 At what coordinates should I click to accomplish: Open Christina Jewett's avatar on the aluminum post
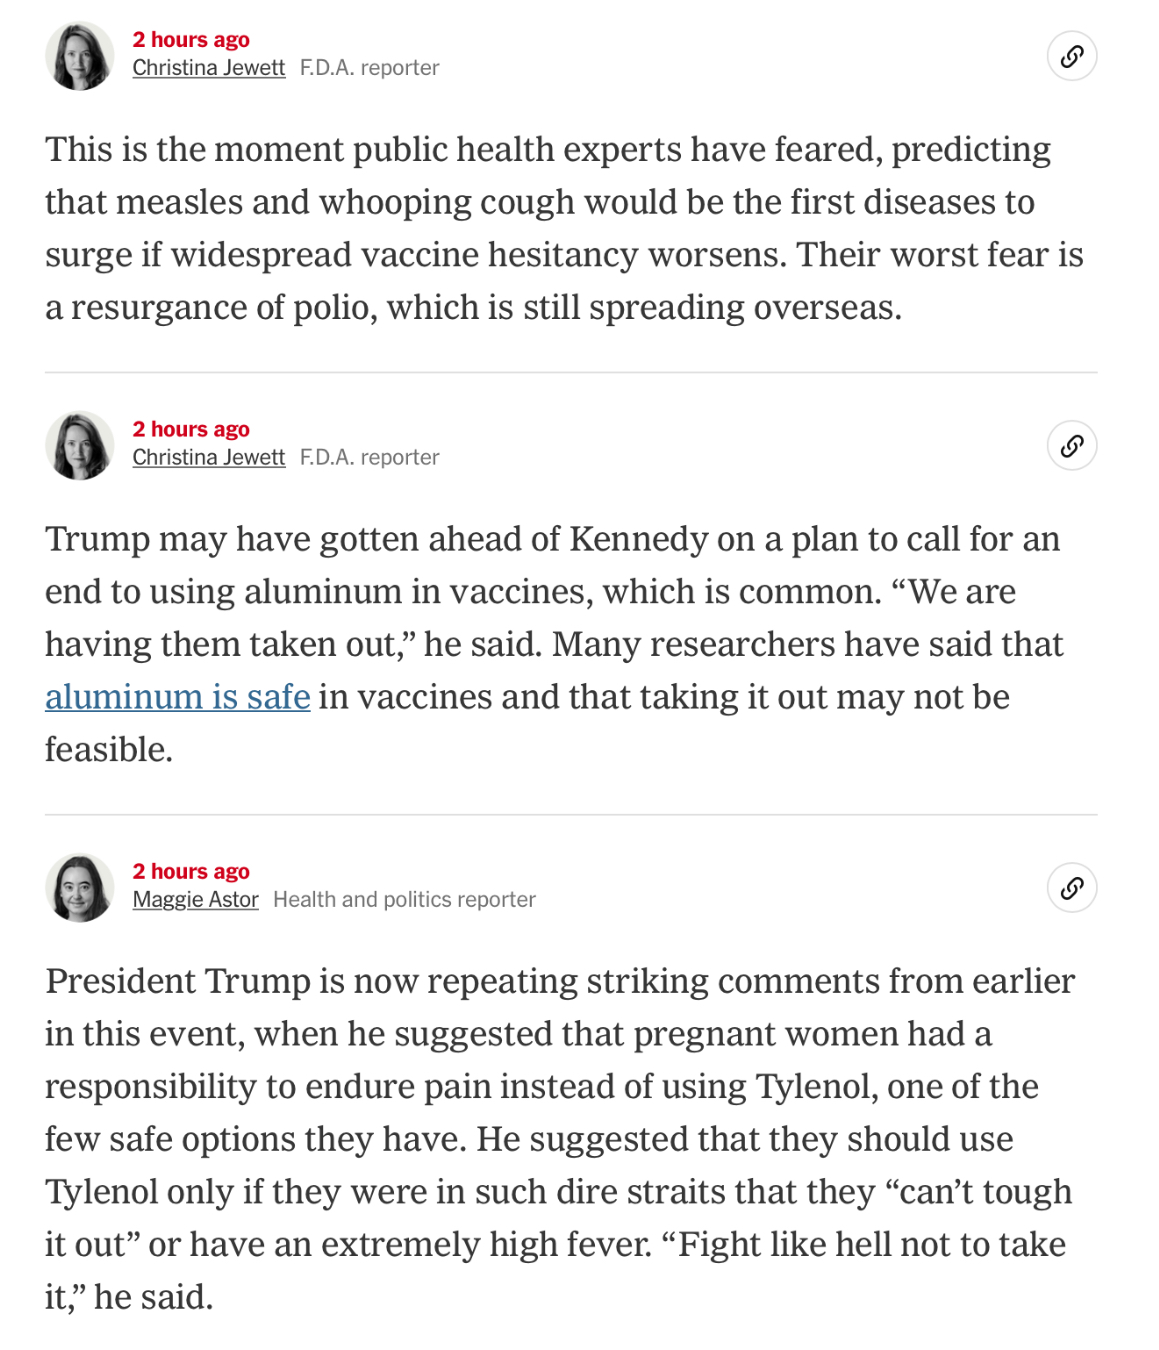point(80,445)
